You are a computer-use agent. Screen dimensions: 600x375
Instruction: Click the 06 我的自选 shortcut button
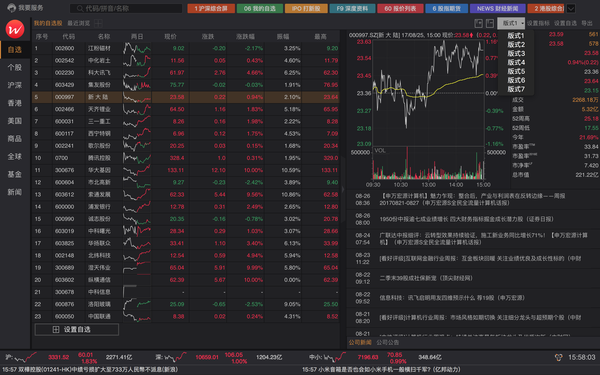pos(260,8)
